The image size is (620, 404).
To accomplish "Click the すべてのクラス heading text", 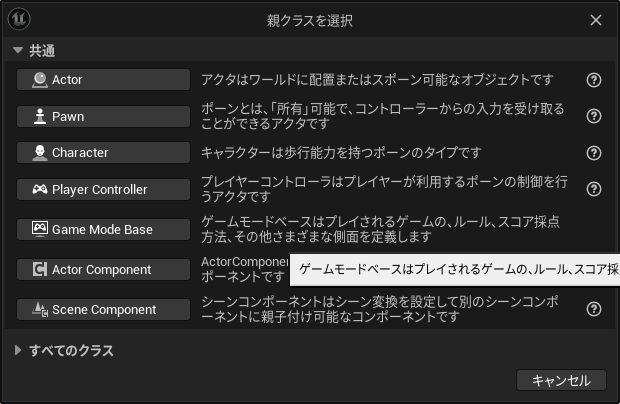I will pyautogui.click(x=71, y=350).
